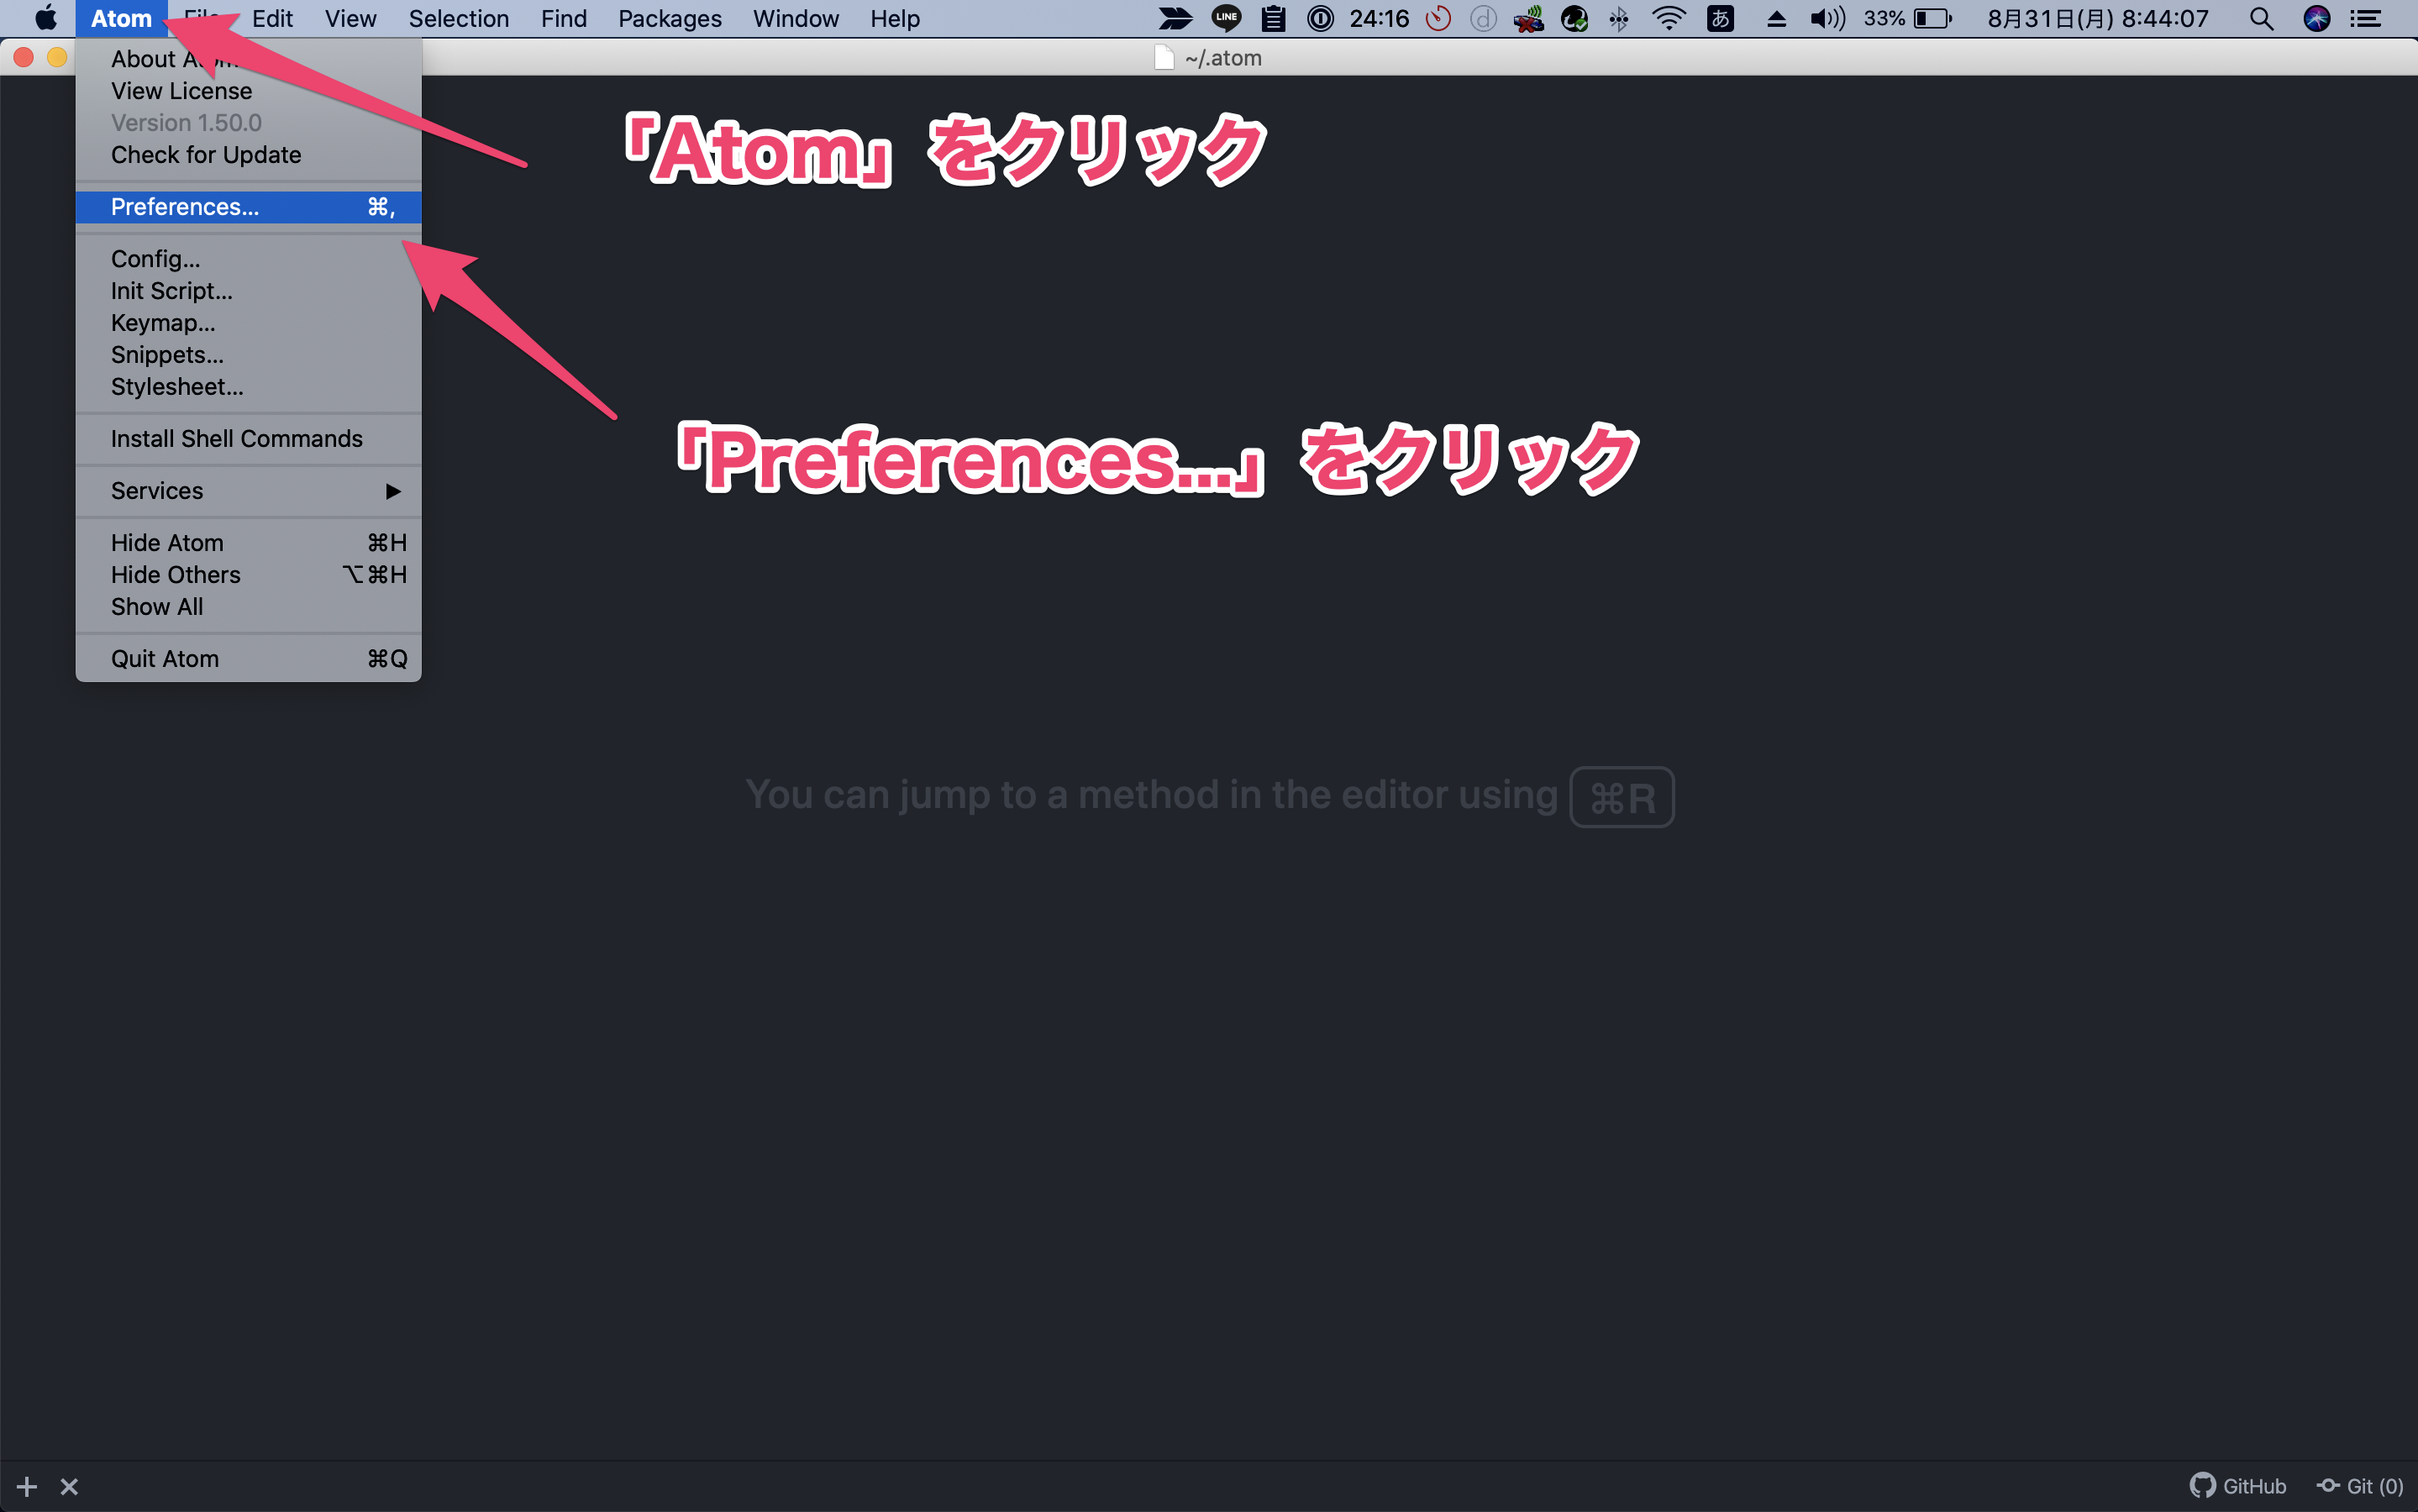
Task: Open the Notification Center list icon
Action: coord(2367,19)
